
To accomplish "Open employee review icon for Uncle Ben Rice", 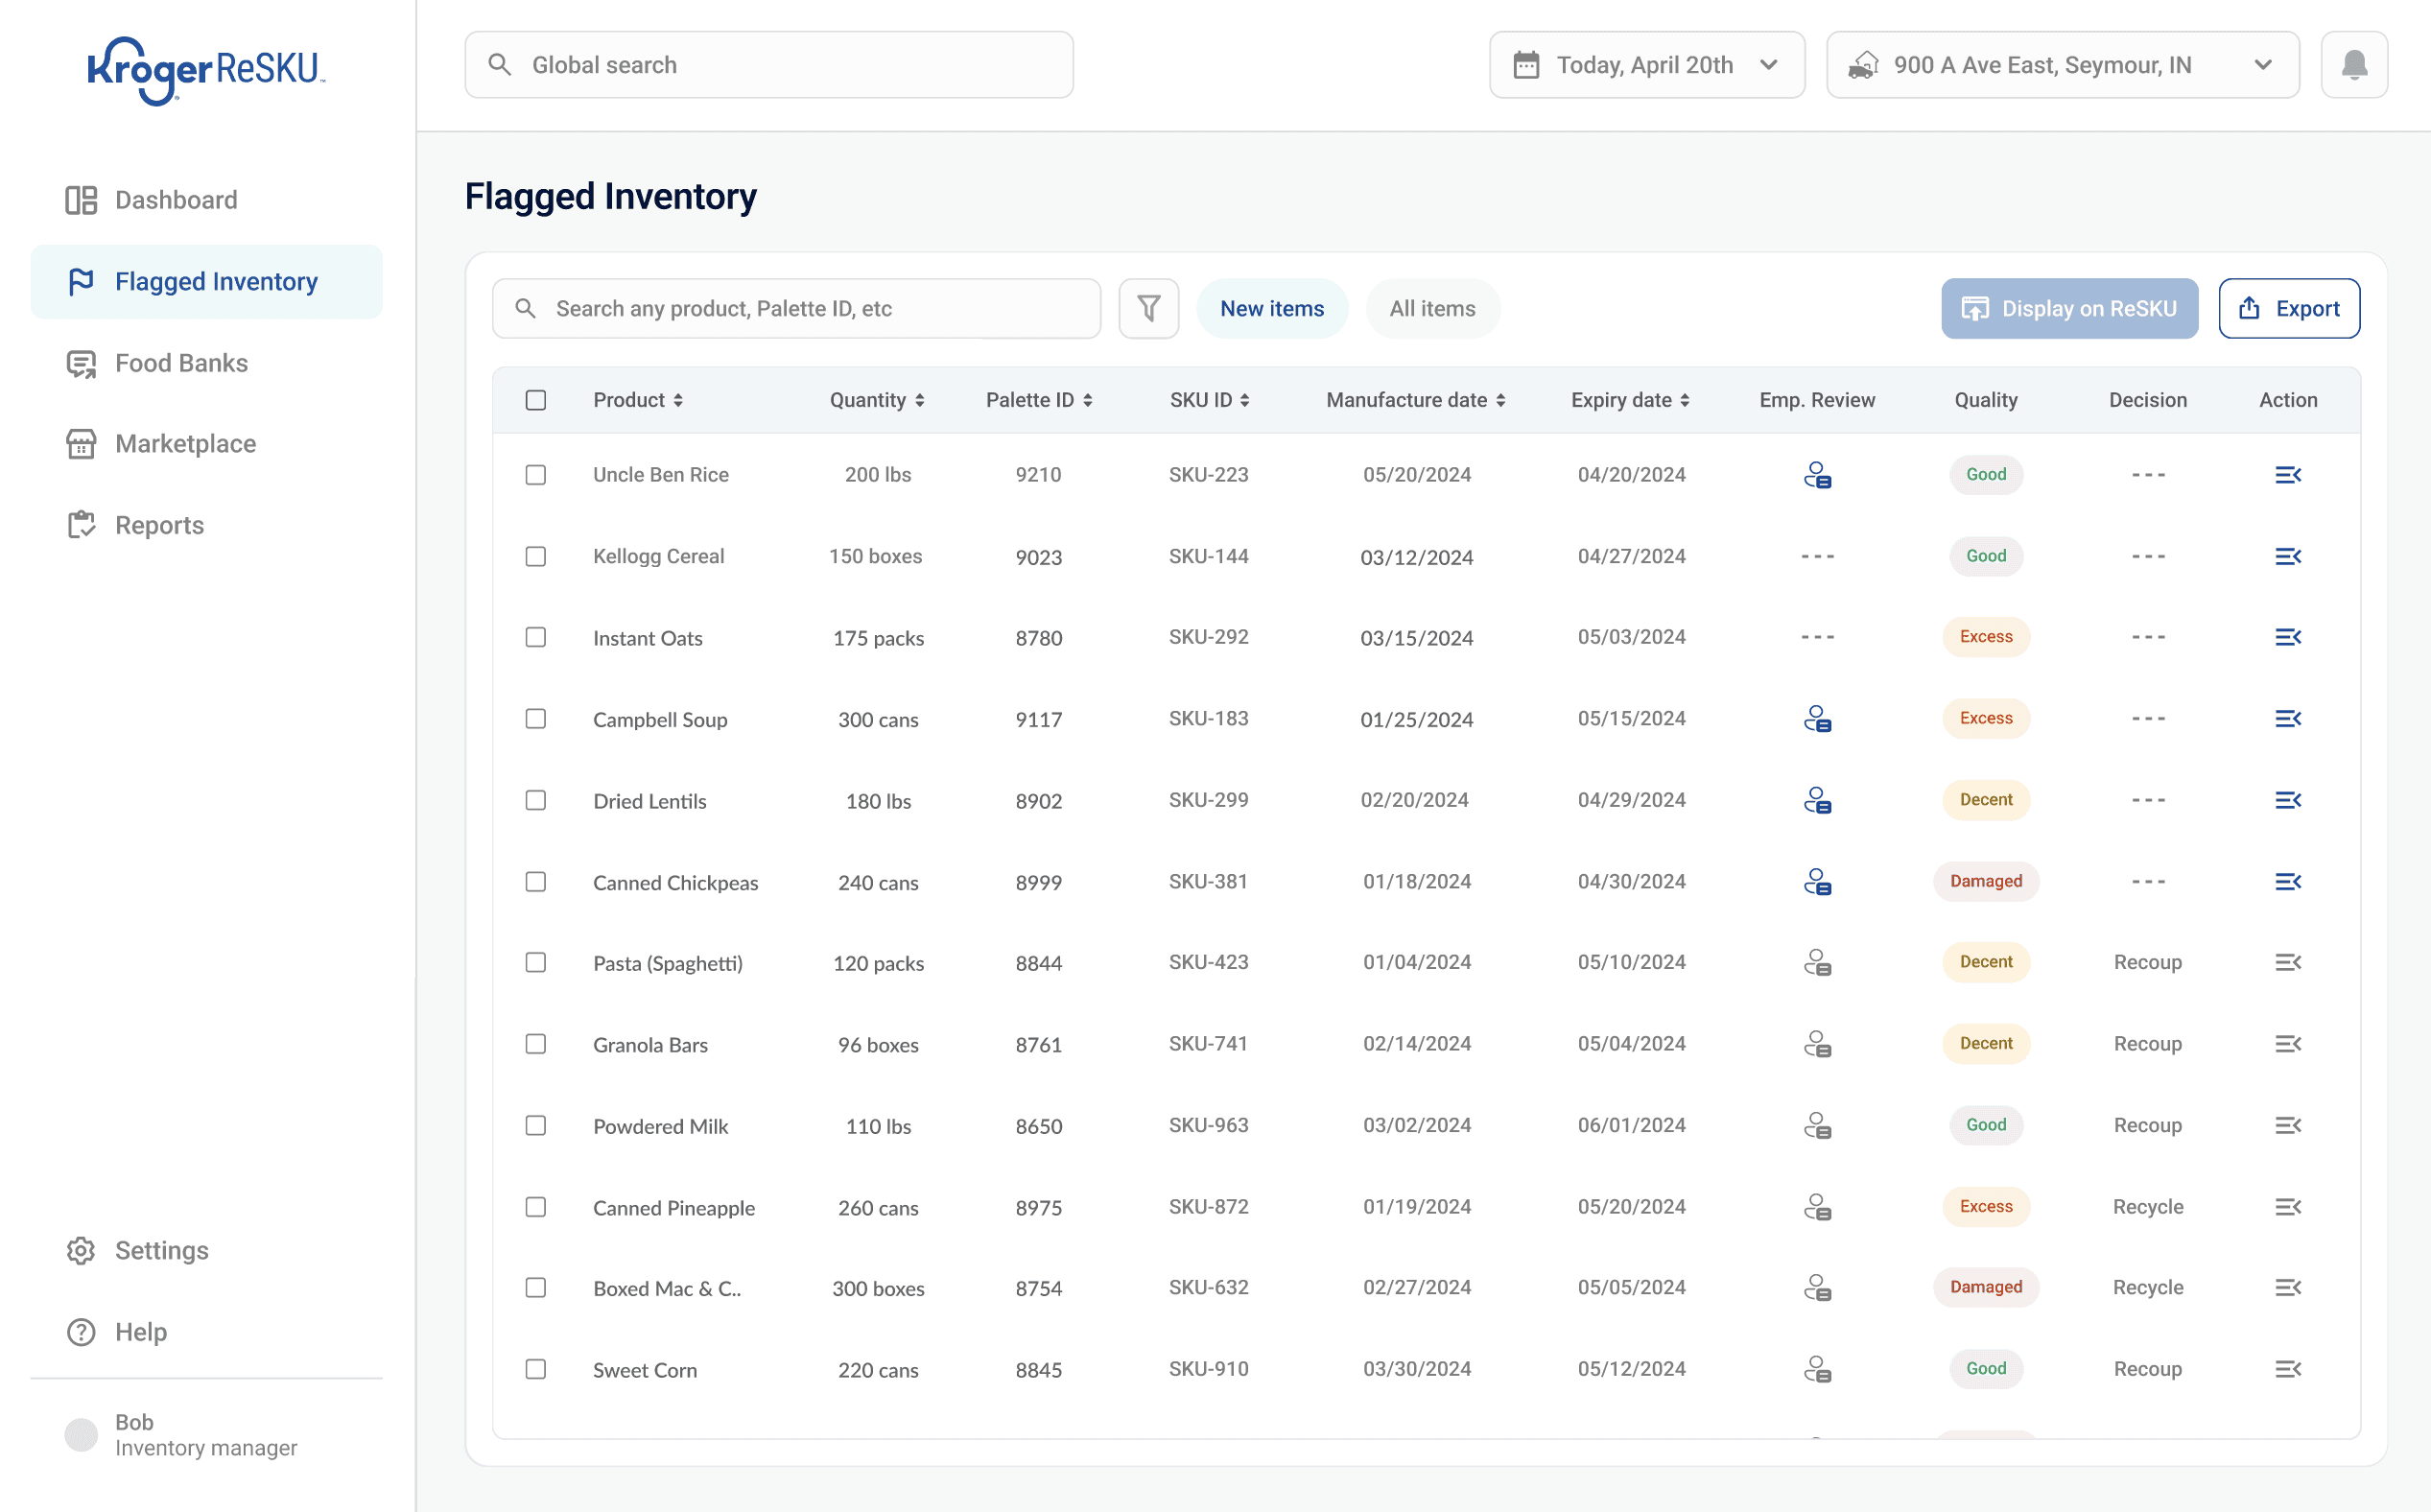I will [x=1816, y=475].
